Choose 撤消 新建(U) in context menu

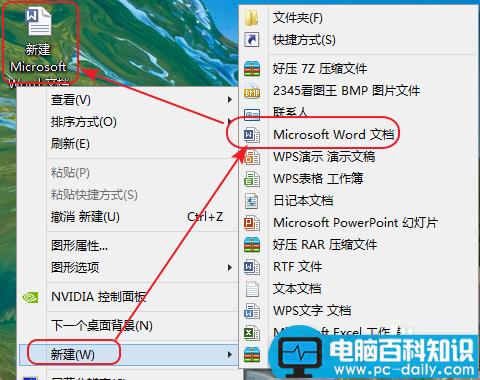coord(85,217)
